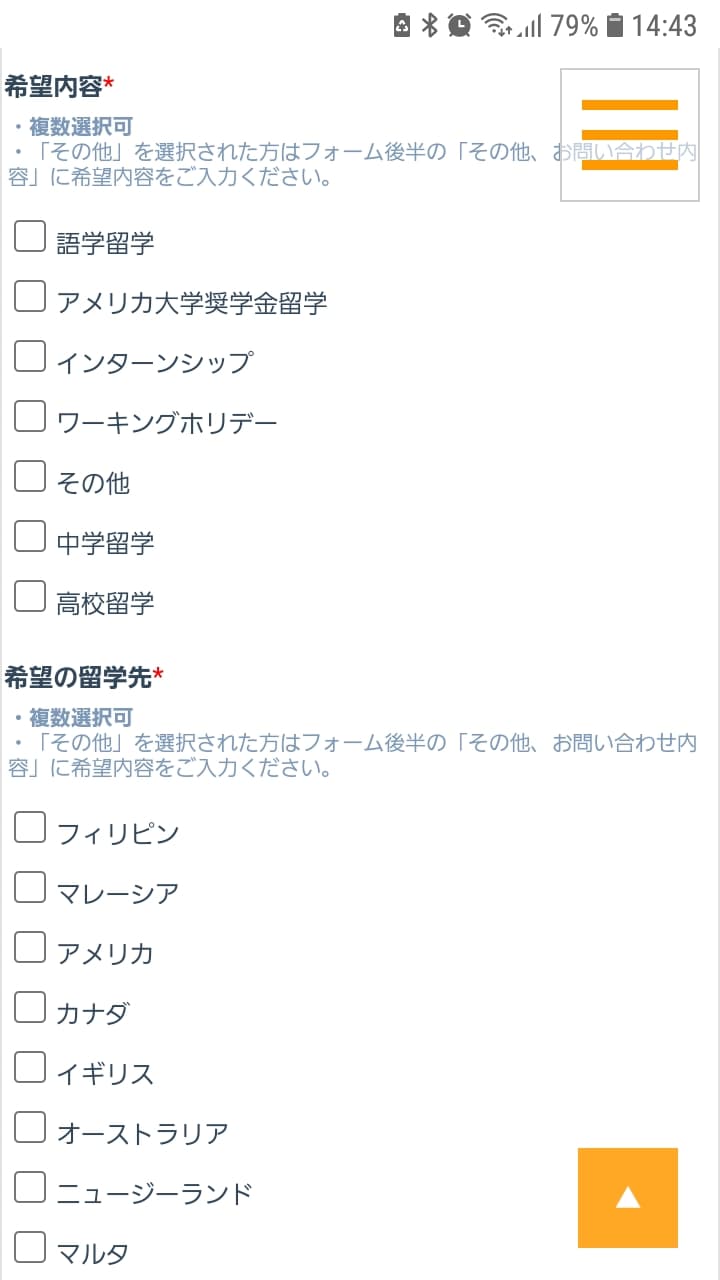The image size is (720, 1280).
Task: Select the アメリカ大学奨学金留学 option
Action: [x=30, y=297]
